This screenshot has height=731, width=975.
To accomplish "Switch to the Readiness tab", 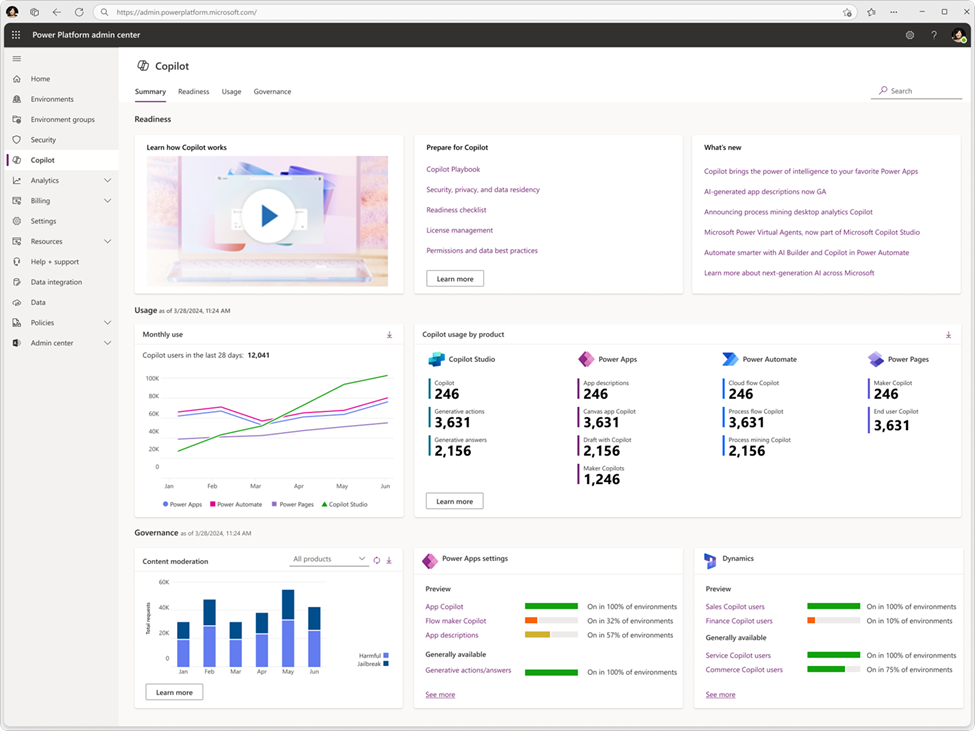I will pos(193,91).
